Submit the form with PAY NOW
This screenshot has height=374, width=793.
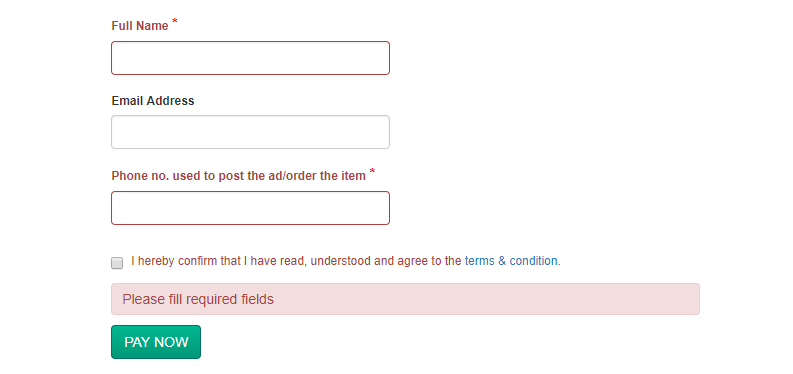[x=156, y=342]
